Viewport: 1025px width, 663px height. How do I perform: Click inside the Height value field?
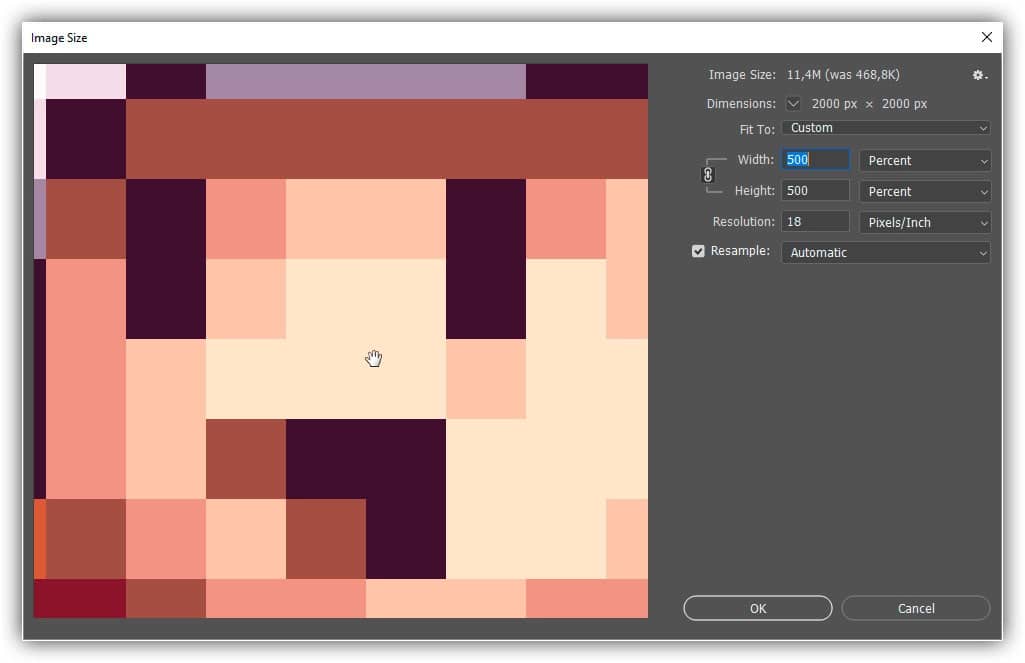coord(813,191)
